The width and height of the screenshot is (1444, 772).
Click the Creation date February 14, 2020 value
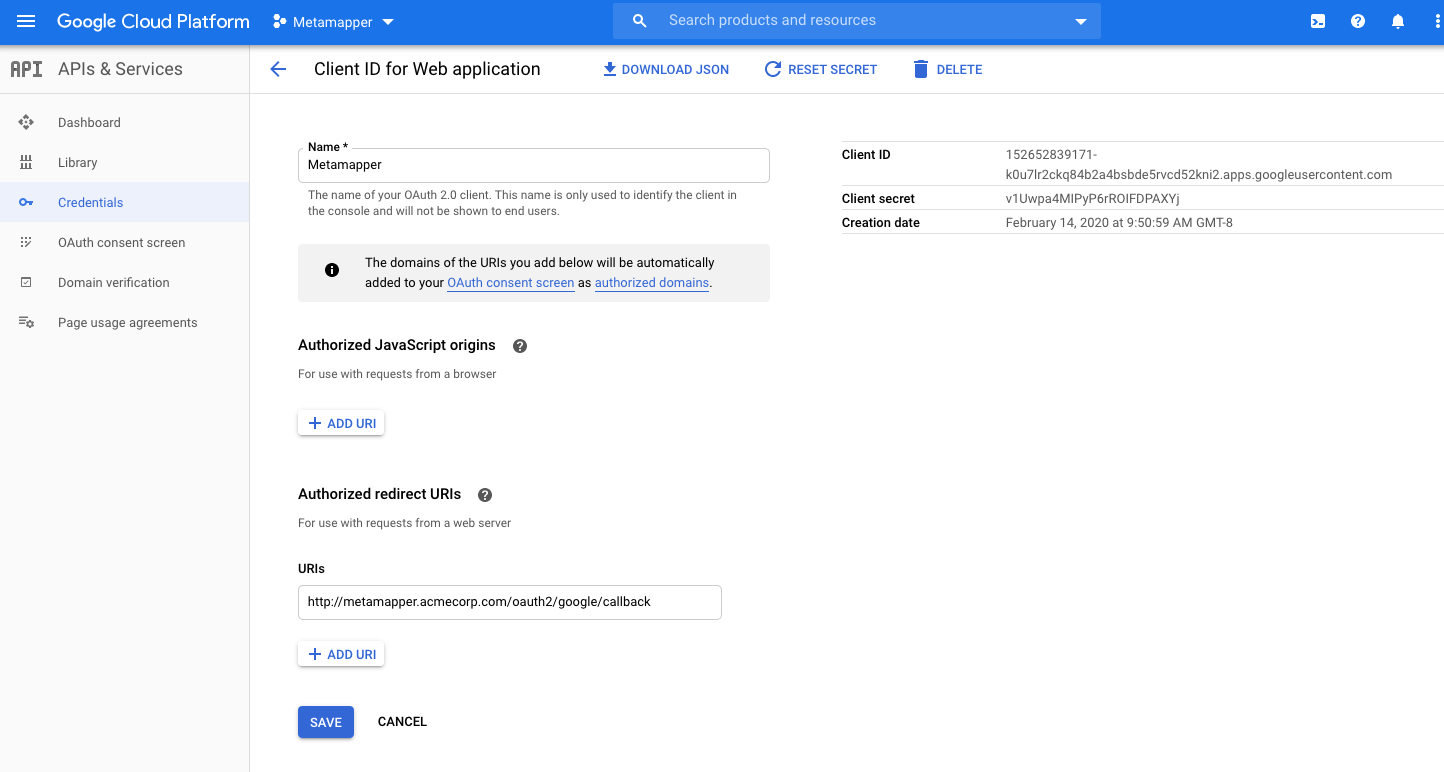(1119, 223)
